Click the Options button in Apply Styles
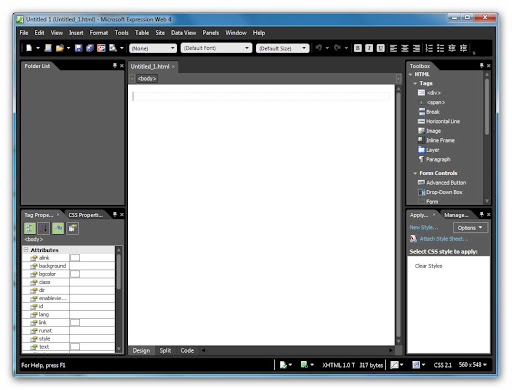The width and height of the screenshot is (512, 390). (470, 228)
